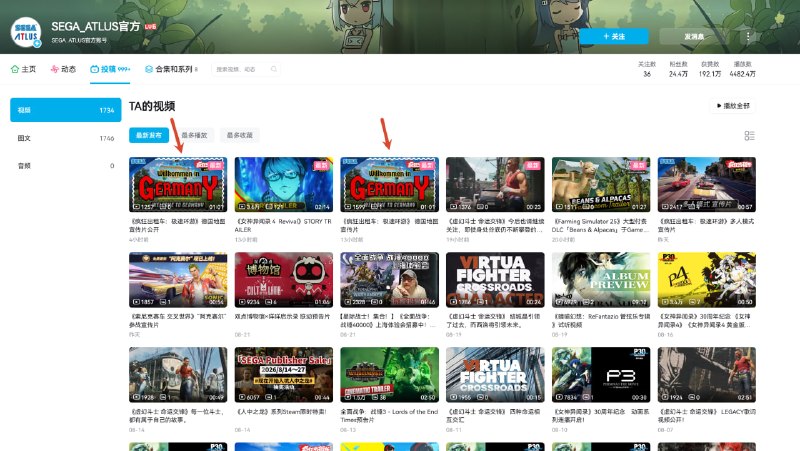The image size is (800, 451).
Task: Open the Total War Warhammer 40000 event thumbnail
Action: (389, 279)
